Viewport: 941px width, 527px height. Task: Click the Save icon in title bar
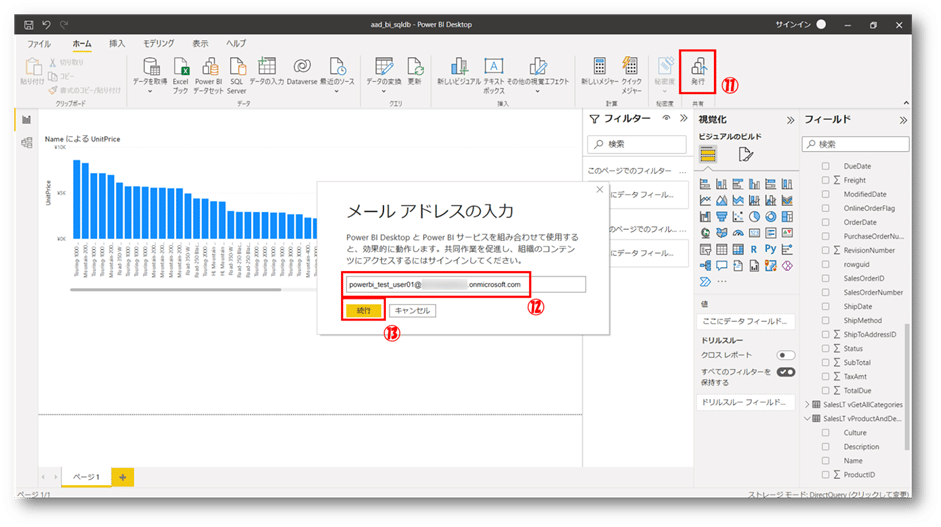pos(28,25)
